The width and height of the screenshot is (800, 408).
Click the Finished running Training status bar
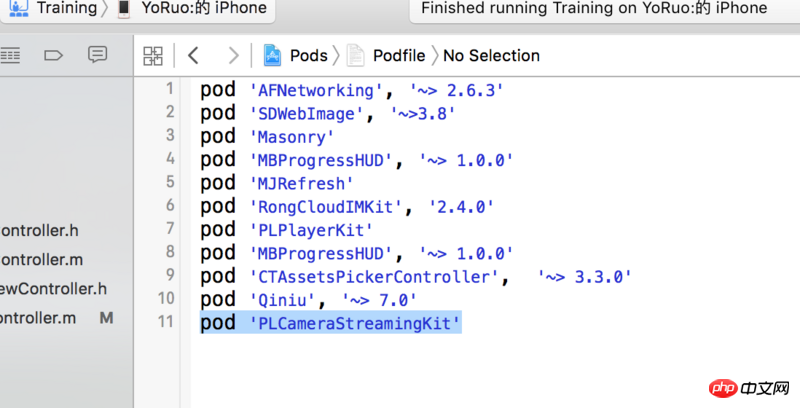tap(594, 8)
